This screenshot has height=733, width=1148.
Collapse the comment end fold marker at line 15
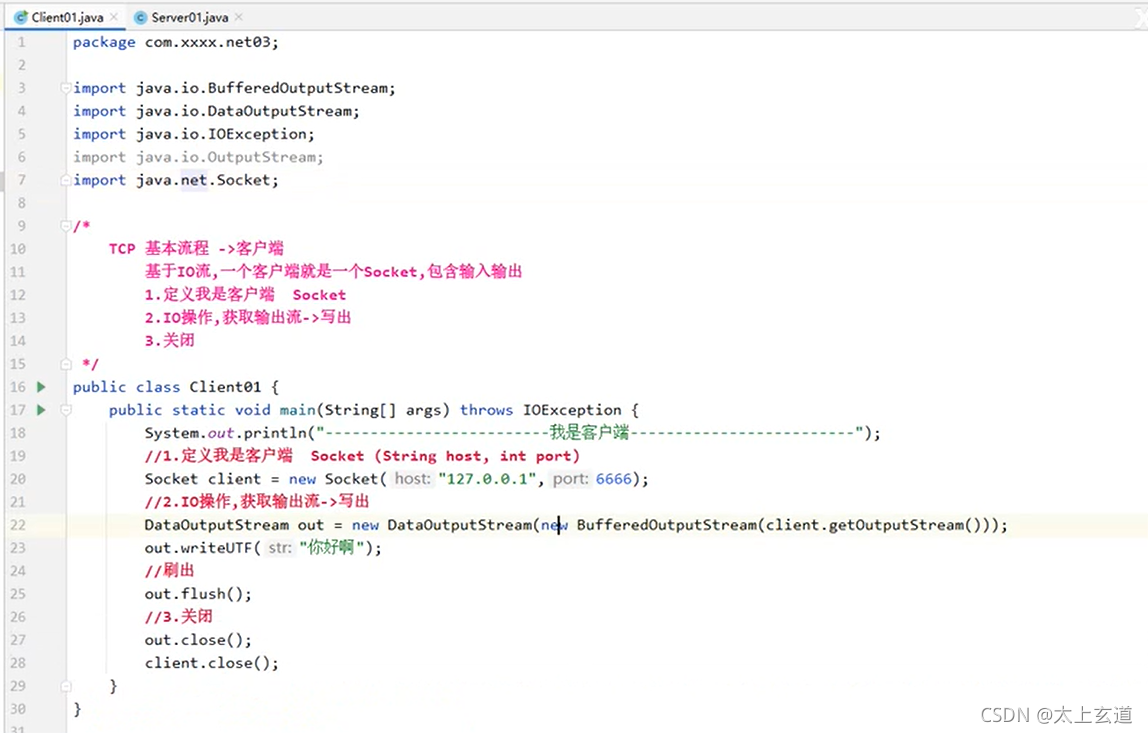point(66,364)
